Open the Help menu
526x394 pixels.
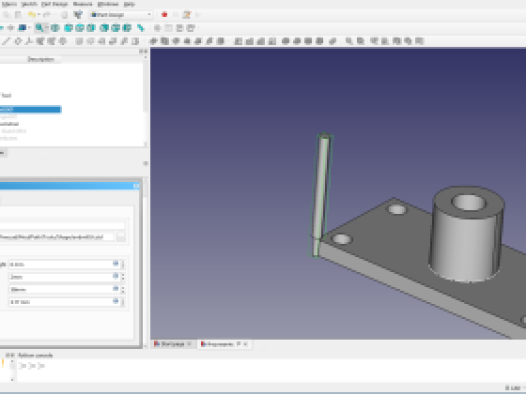129,4
